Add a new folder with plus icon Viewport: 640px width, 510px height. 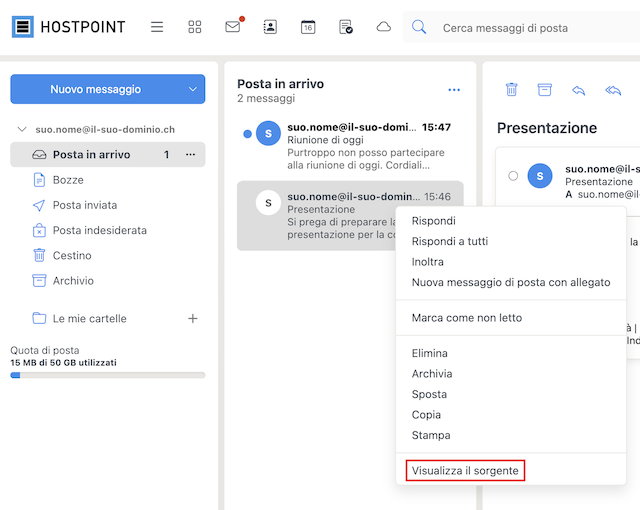click(x=193, y=318)
